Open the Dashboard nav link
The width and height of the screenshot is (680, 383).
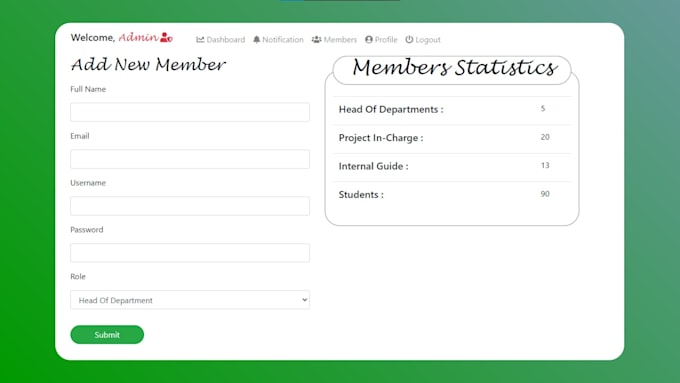point(221,39)
